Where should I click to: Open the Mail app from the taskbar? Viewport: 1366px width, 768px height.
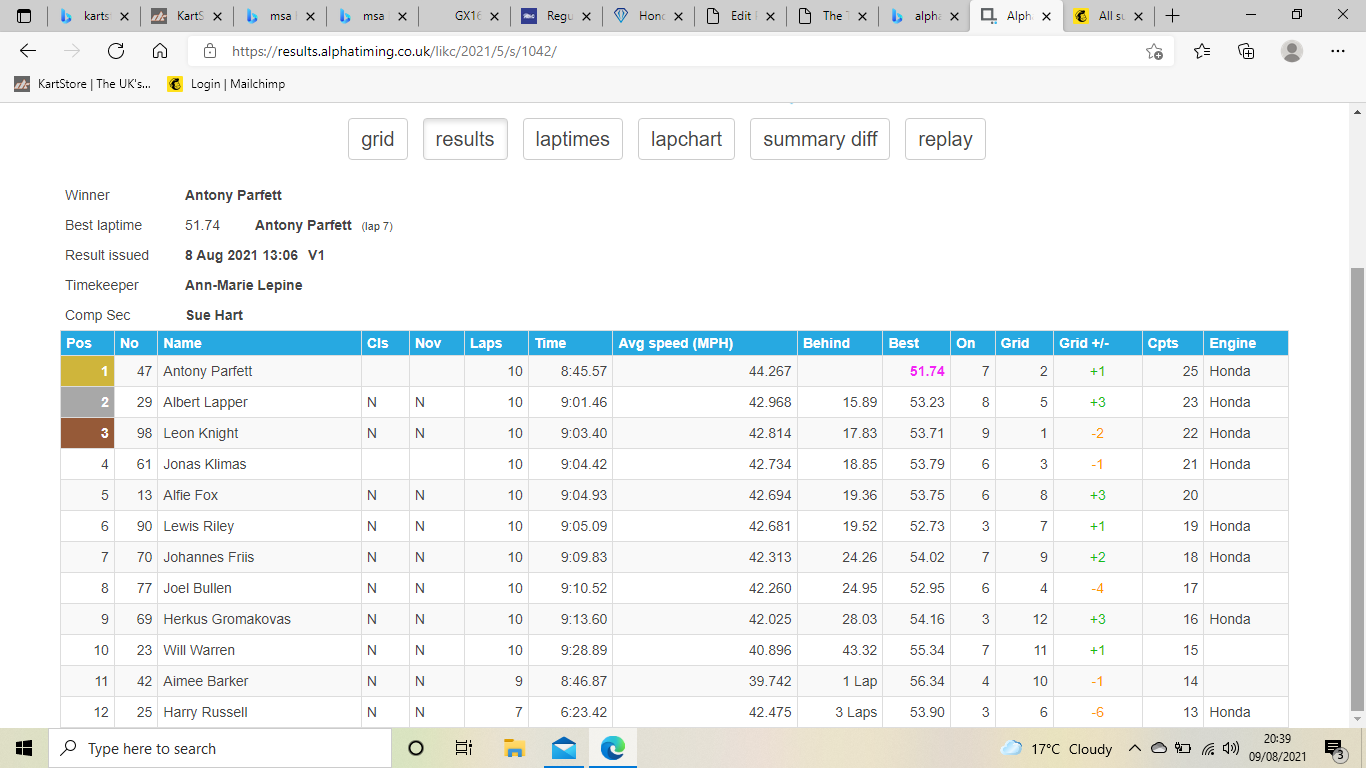pos(563,748)
